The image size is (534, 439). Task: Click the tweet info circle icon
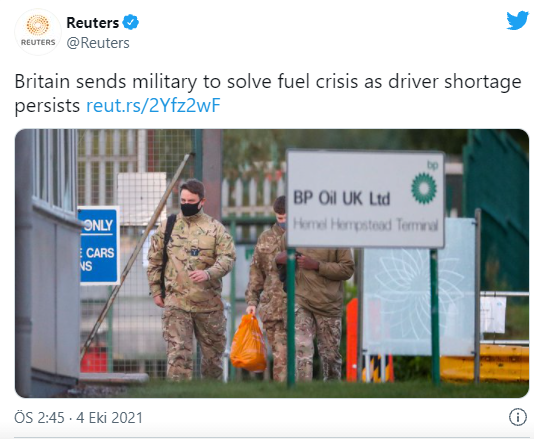pyautogui.click(x=517, y=417)
